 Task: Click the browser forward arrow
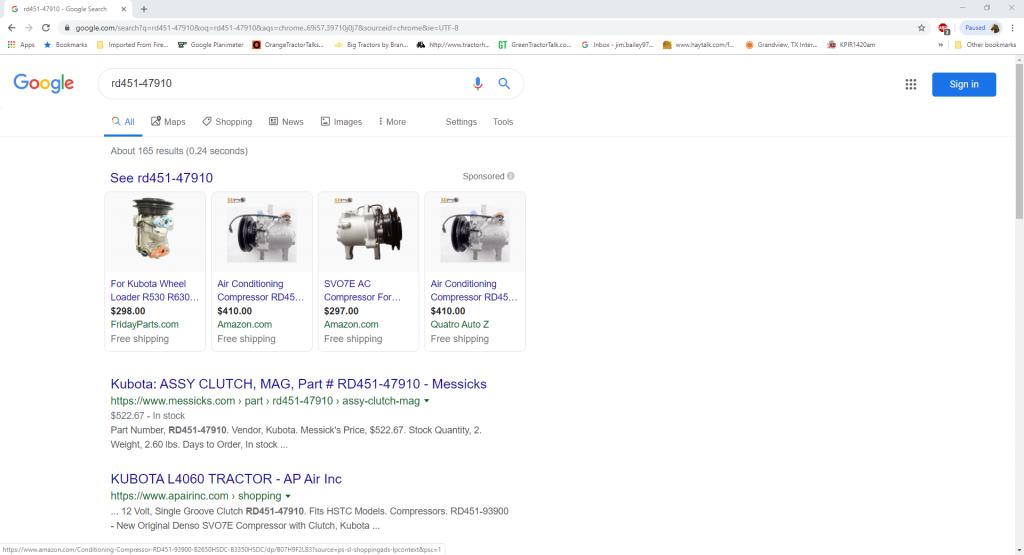point(28,28)
